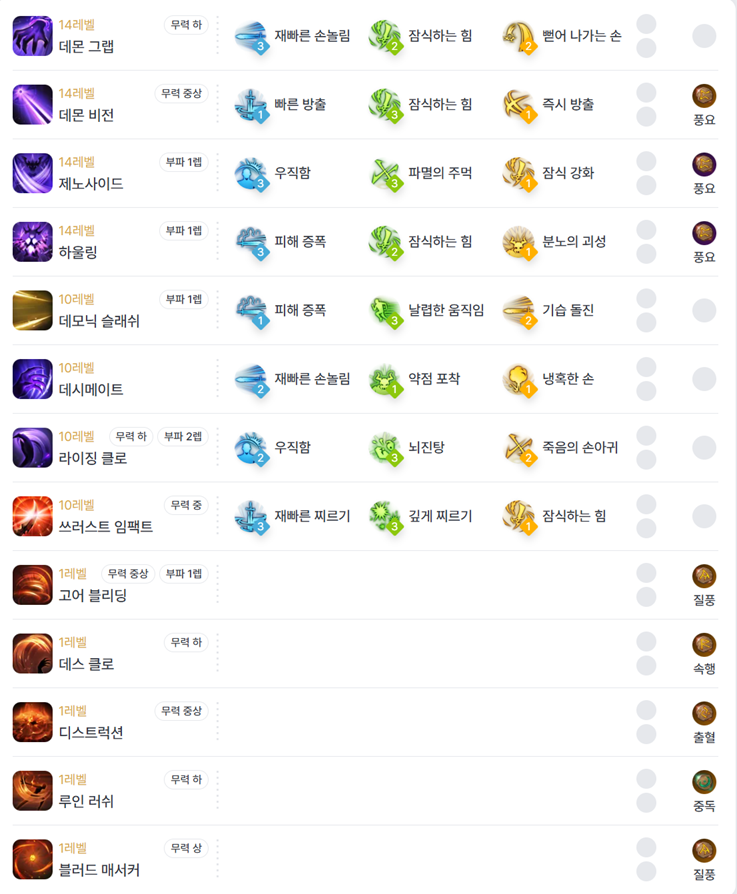Select the 질풍 rune on 고어 블리딩 row
The width and height of the screenshot is (737, 894).
tap(704, 576)
